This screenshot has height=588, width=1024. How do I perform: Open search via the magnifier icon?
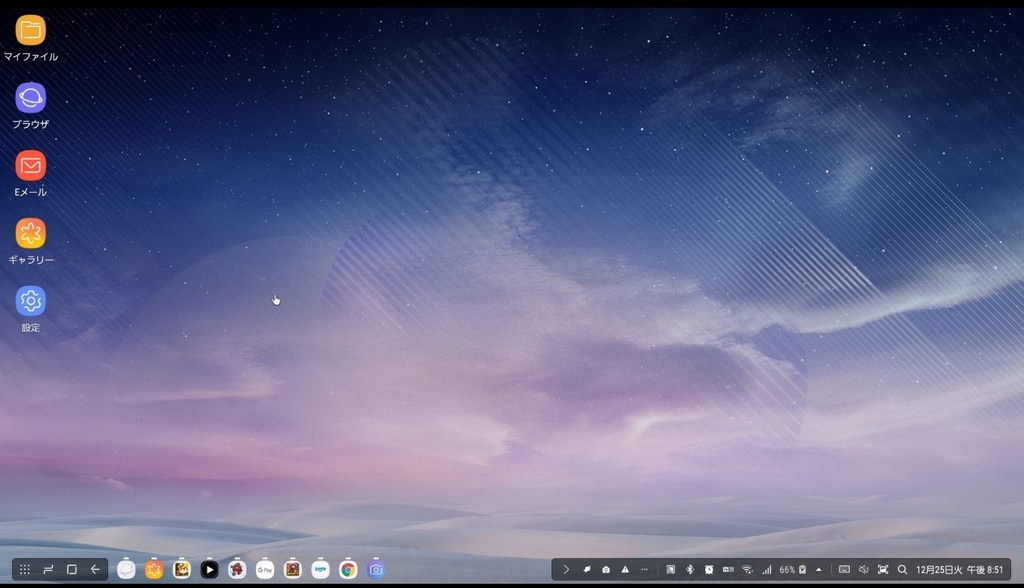pyautogui.click(x=903, y=569)
